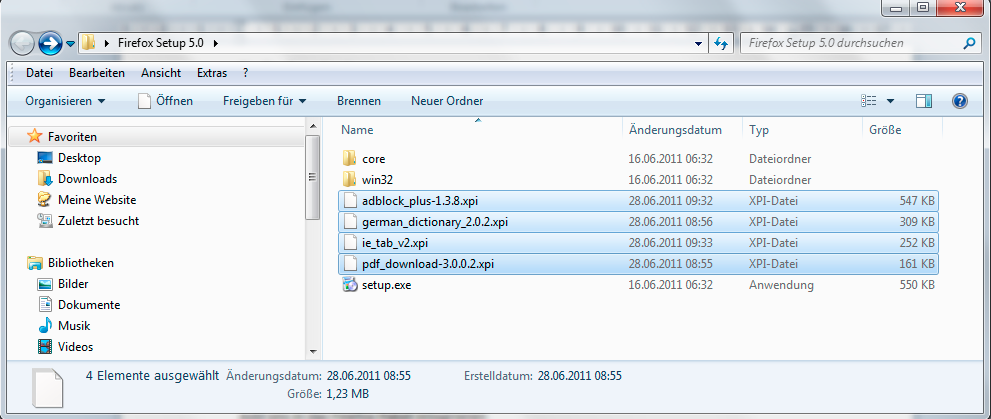
Task: Select Bibliotheken in navigation pane
Action: point(80,263)
